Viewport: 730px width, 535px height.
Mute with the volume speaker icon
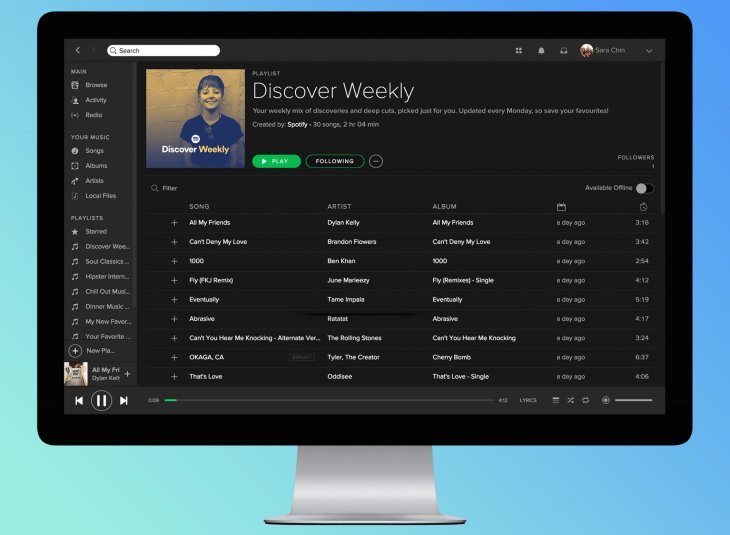click(606, 400)
